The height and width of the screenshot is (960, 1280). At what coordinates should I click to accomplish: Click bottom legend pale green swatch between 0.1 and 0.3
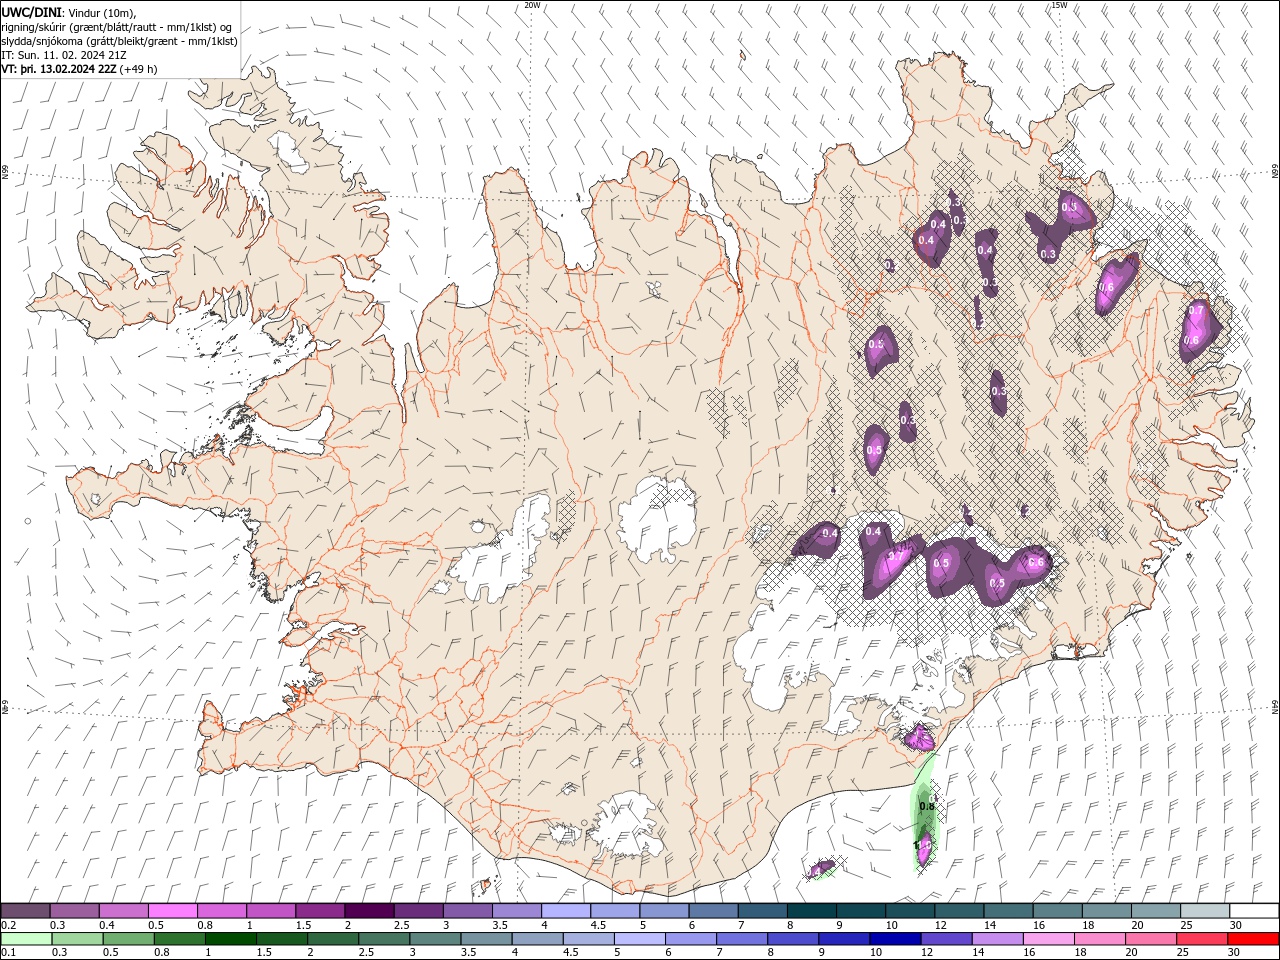tap(25, 939)
